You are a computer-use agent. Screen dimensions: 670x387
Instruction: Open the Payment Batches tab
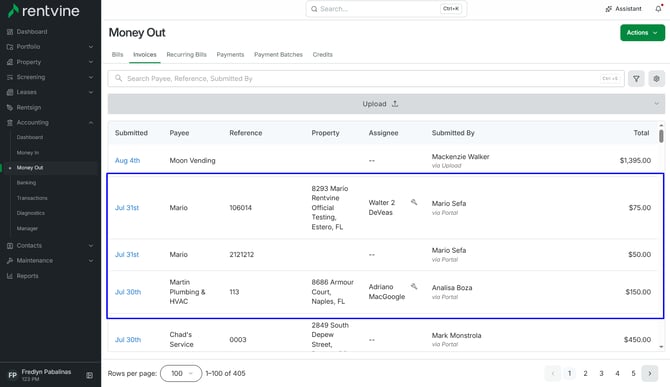click(278, 55)
